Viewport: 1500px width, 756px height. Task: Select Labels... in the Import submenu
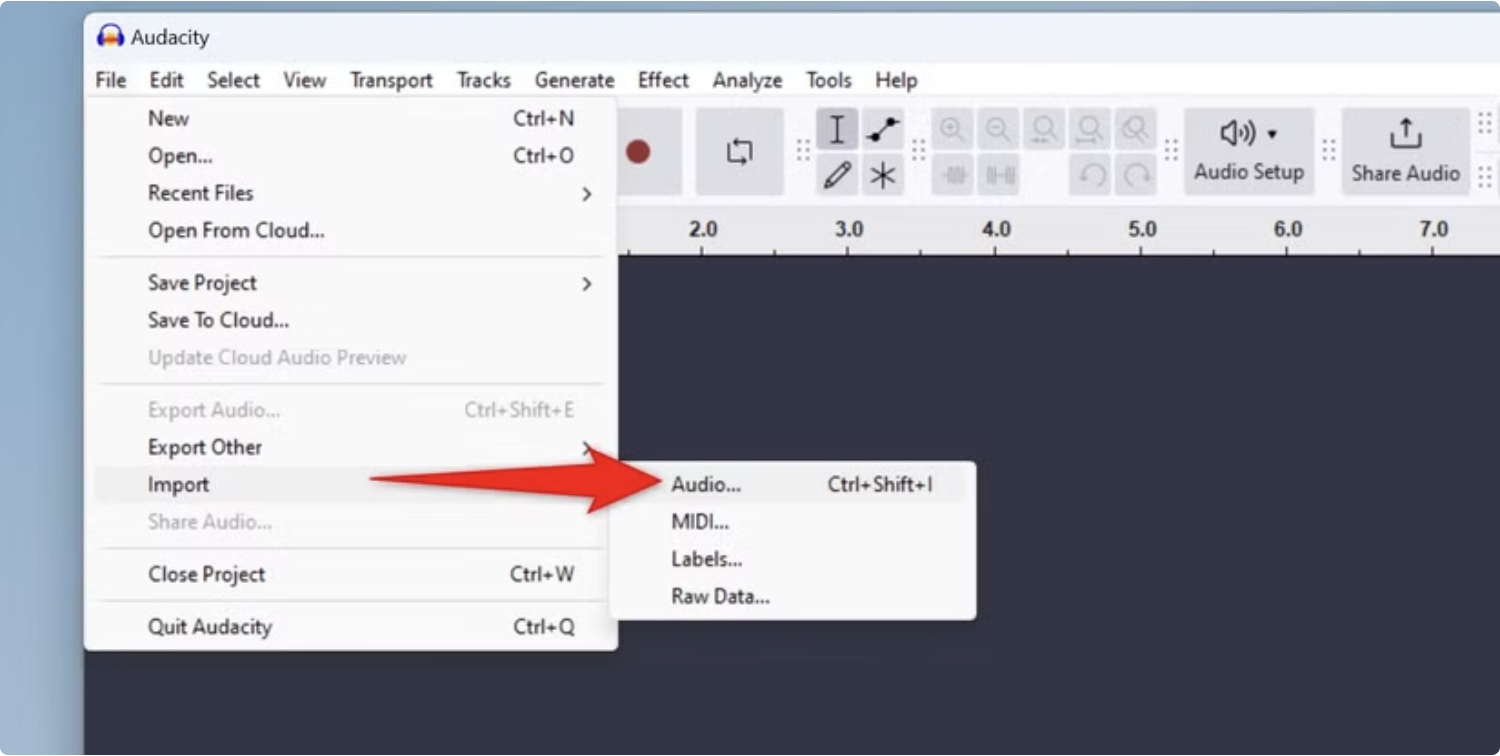click(792, 560)
